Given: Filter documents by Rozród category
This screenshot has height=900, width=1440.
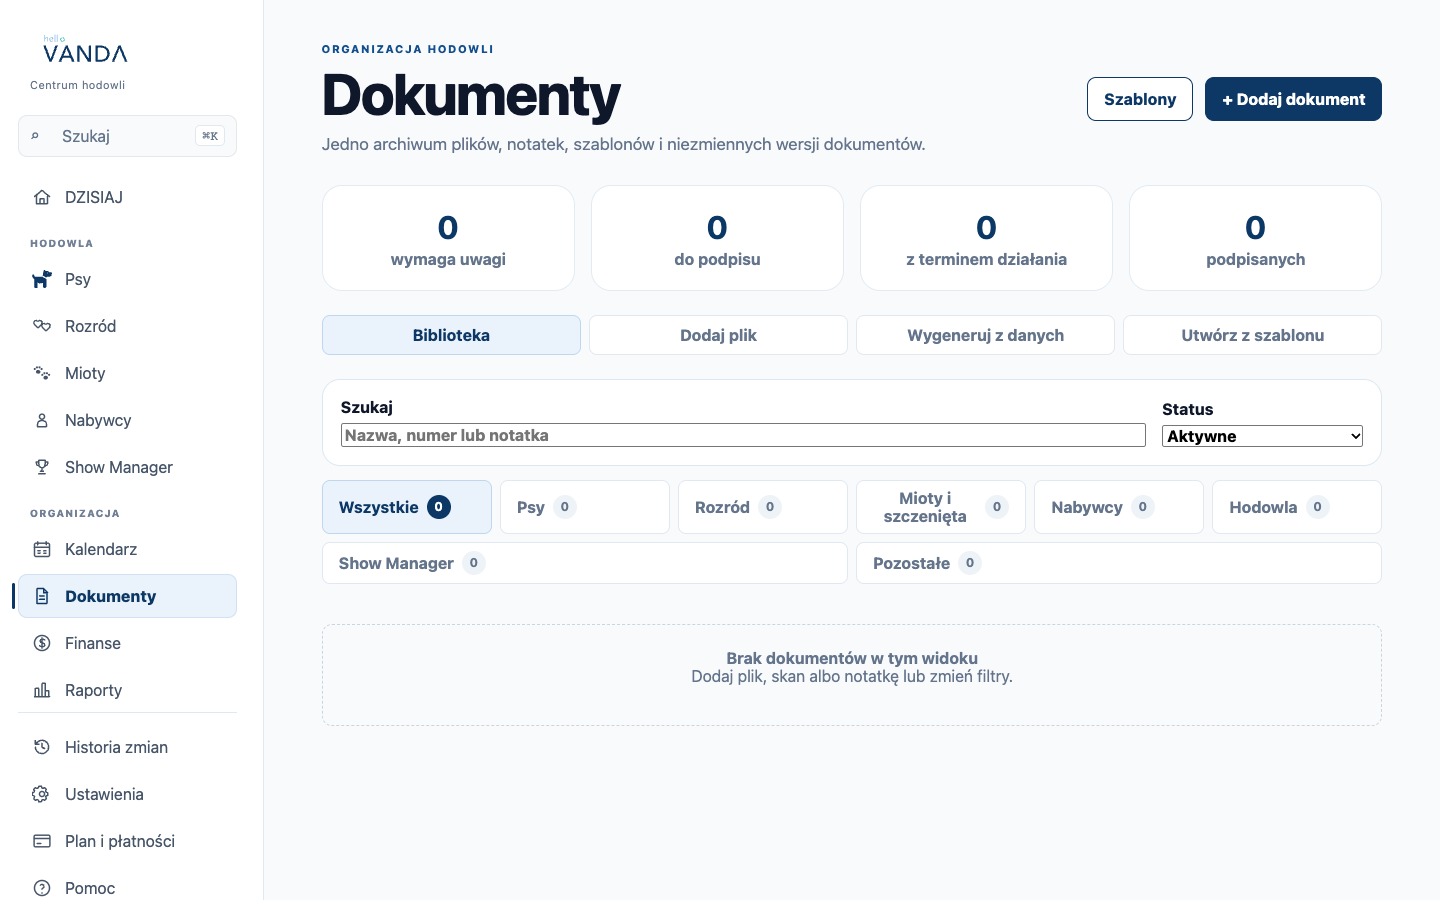Looking at the screenshot, I should pyautogui.click(x=763, y=507).
